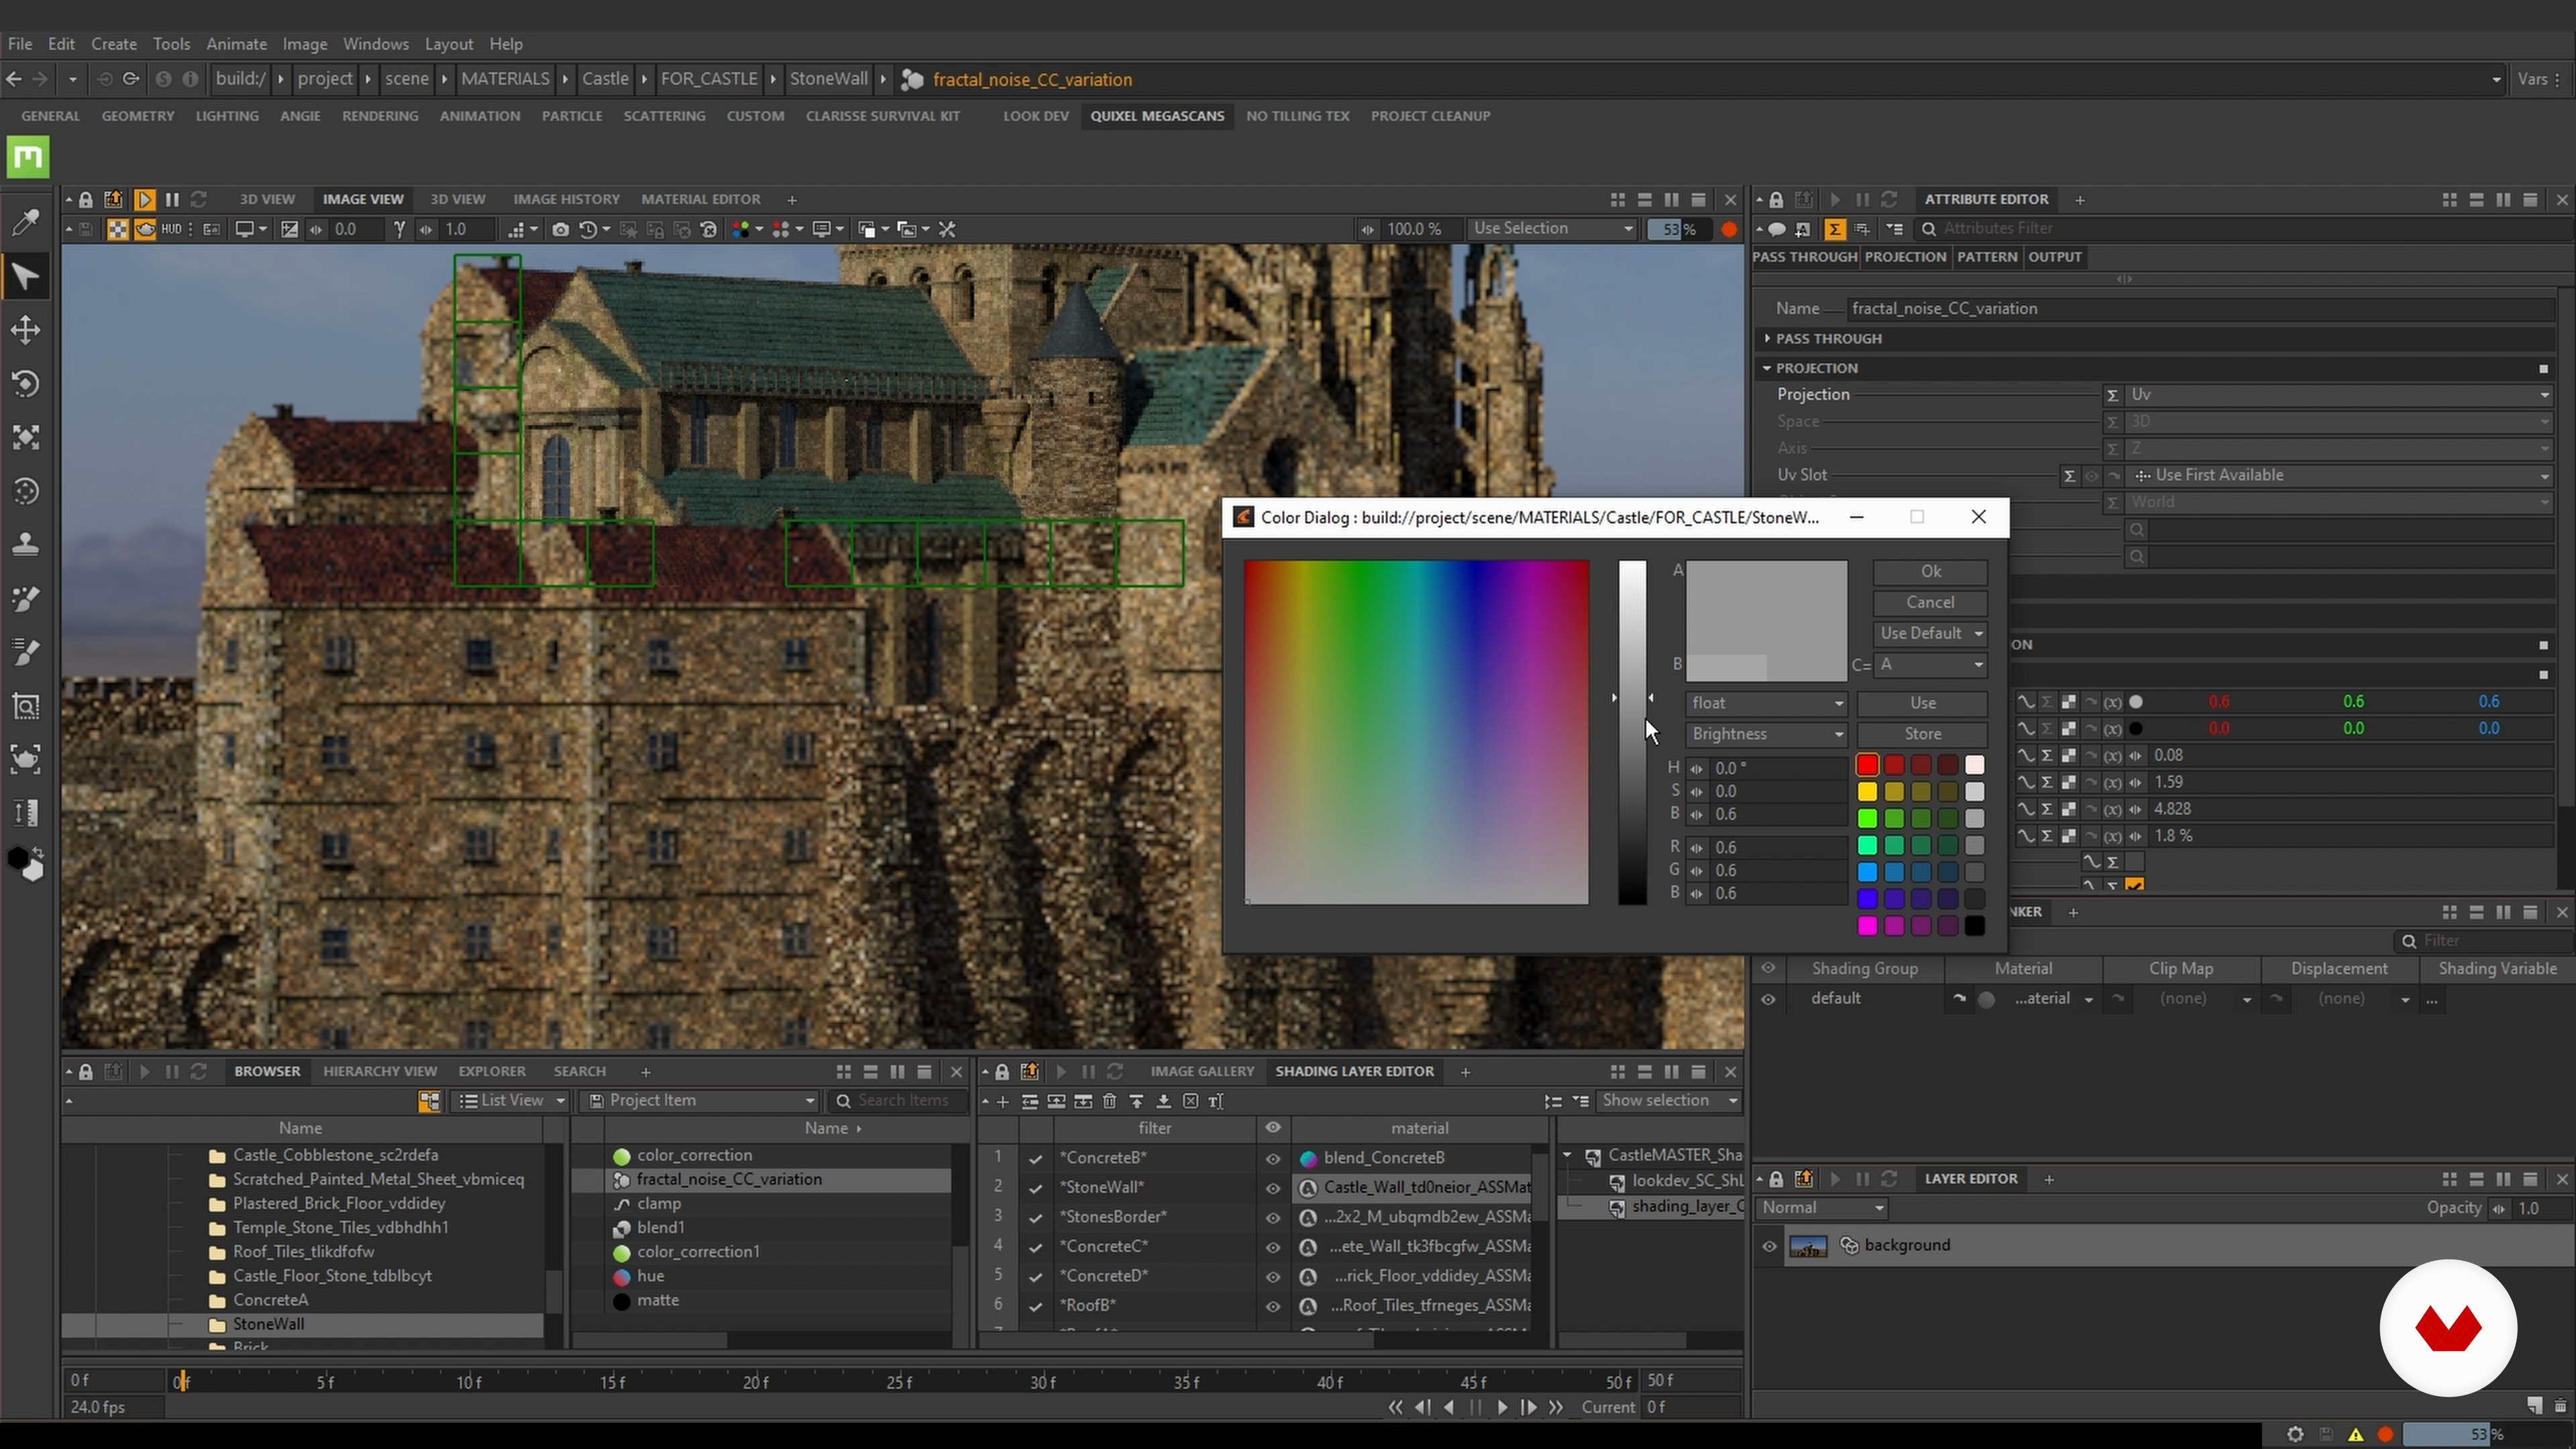Click the render play icon in Image View
The width and height of the screenshot is (2576, 1449).
tap(144, 200)
